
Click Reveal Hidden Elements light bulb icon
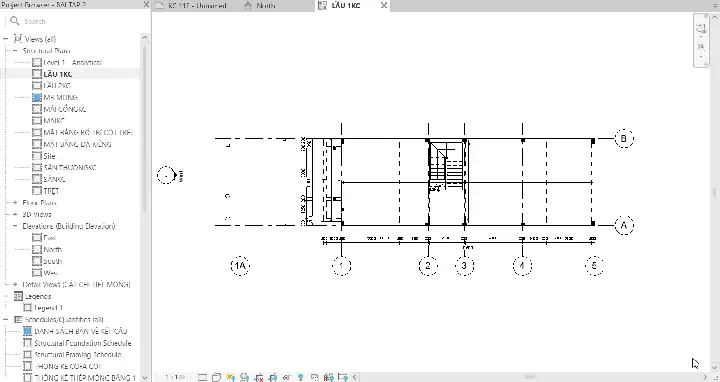(301, 377)
